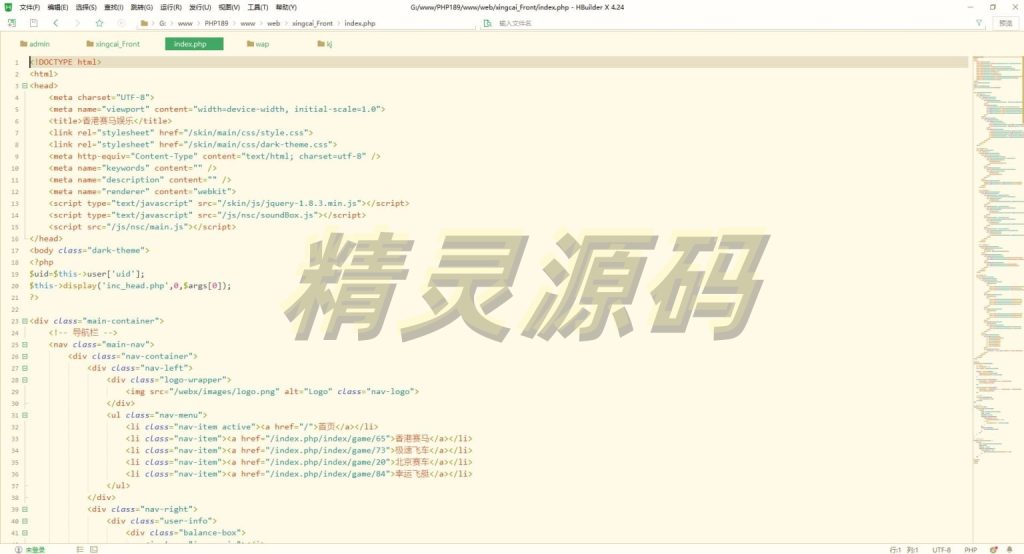Click the line linking to soundBox.js script

pyautogui.click(x=207, y=215)
